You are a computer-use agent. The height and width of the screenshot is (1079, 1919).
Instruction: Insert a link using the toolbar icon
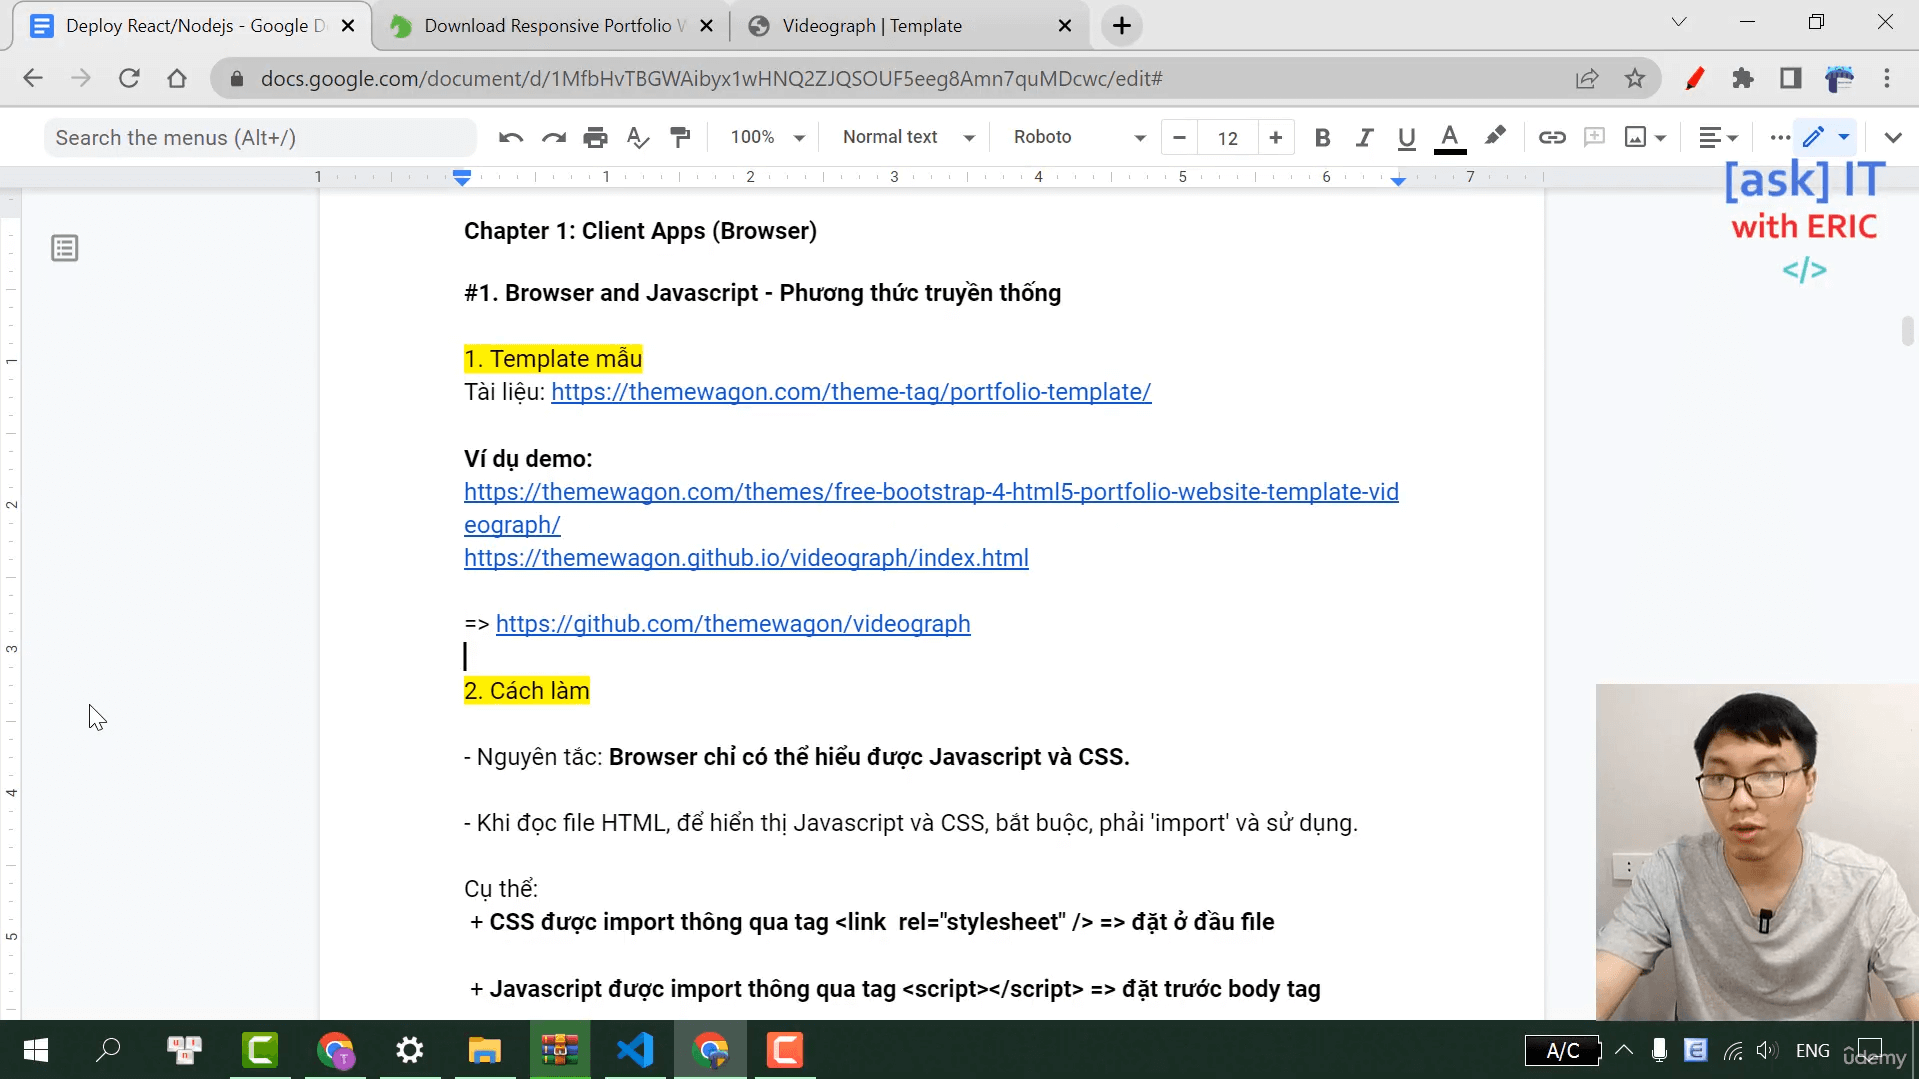pyautogui.click(x=1552, y=137)
